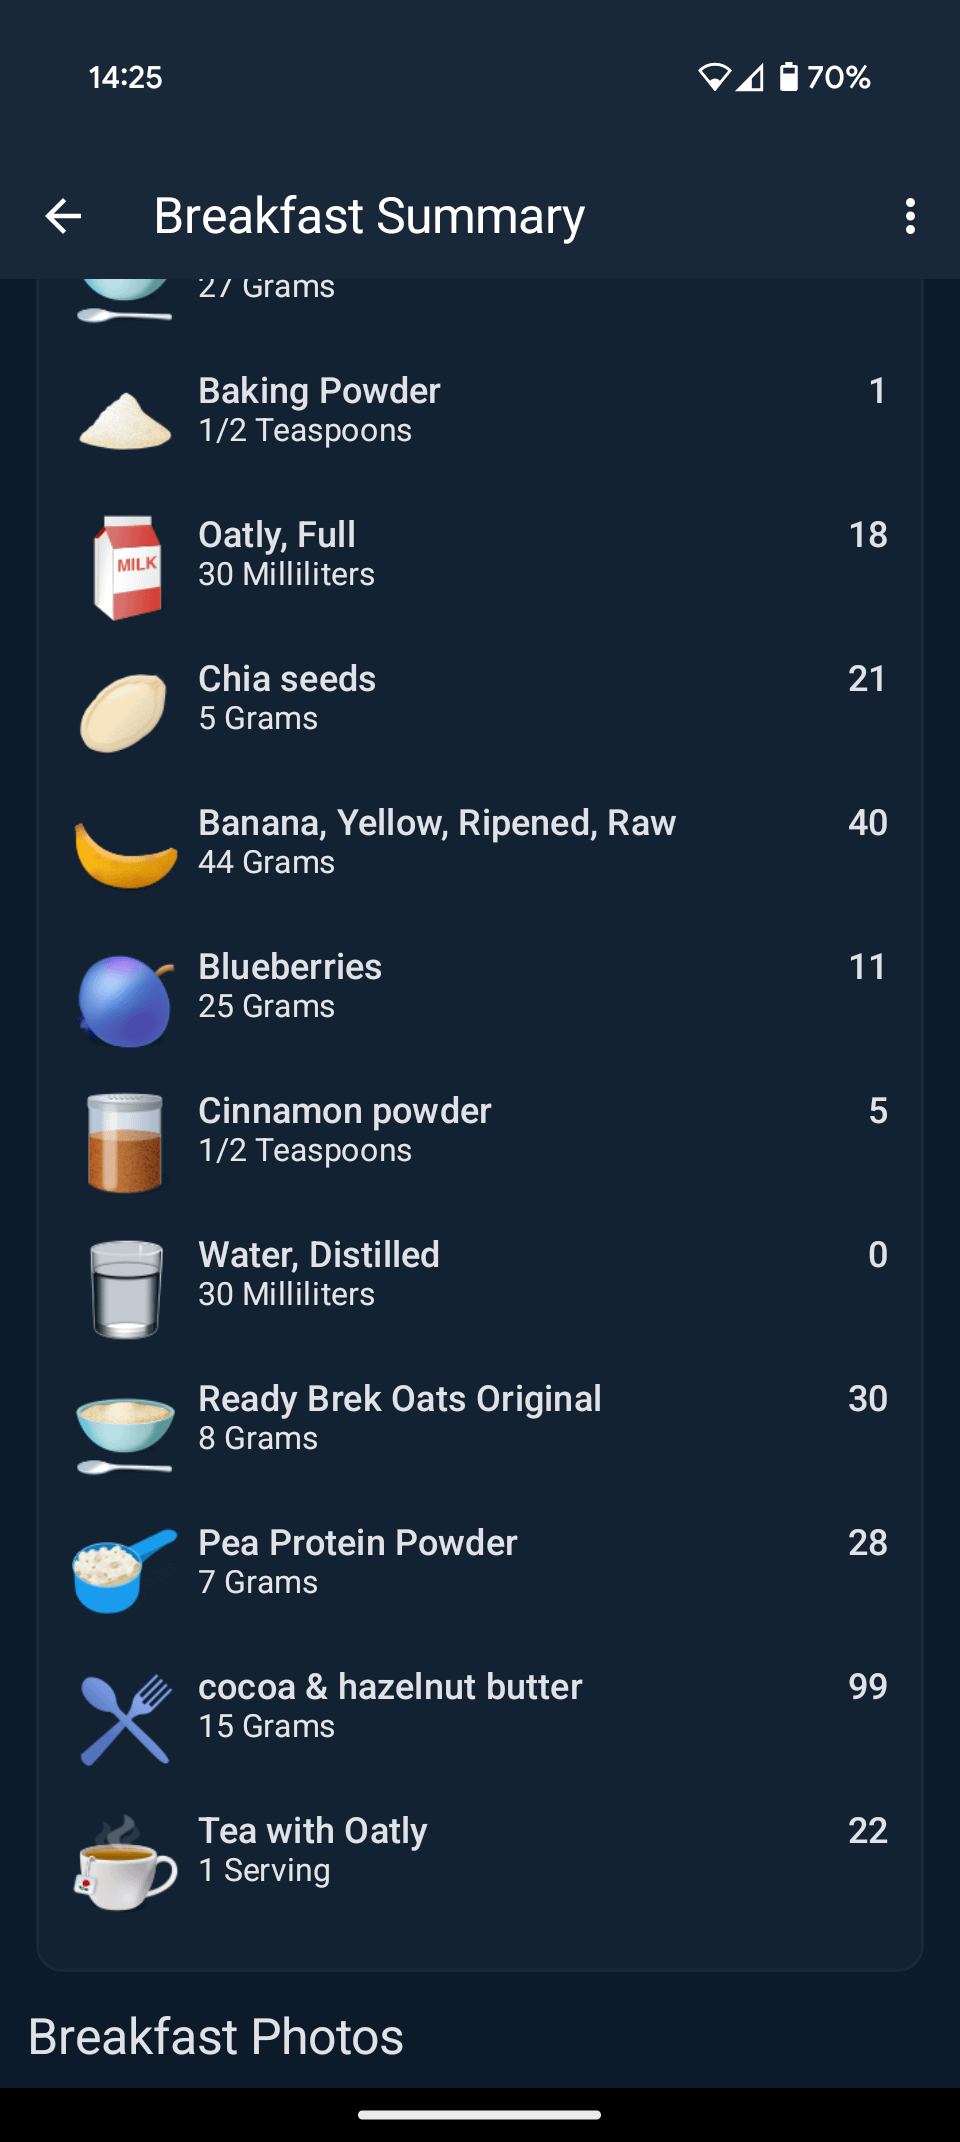The height and width of the screenshot is (2142, 960).
Task: Open the three-dot overflow menu
Action: [x=909, y=216]
